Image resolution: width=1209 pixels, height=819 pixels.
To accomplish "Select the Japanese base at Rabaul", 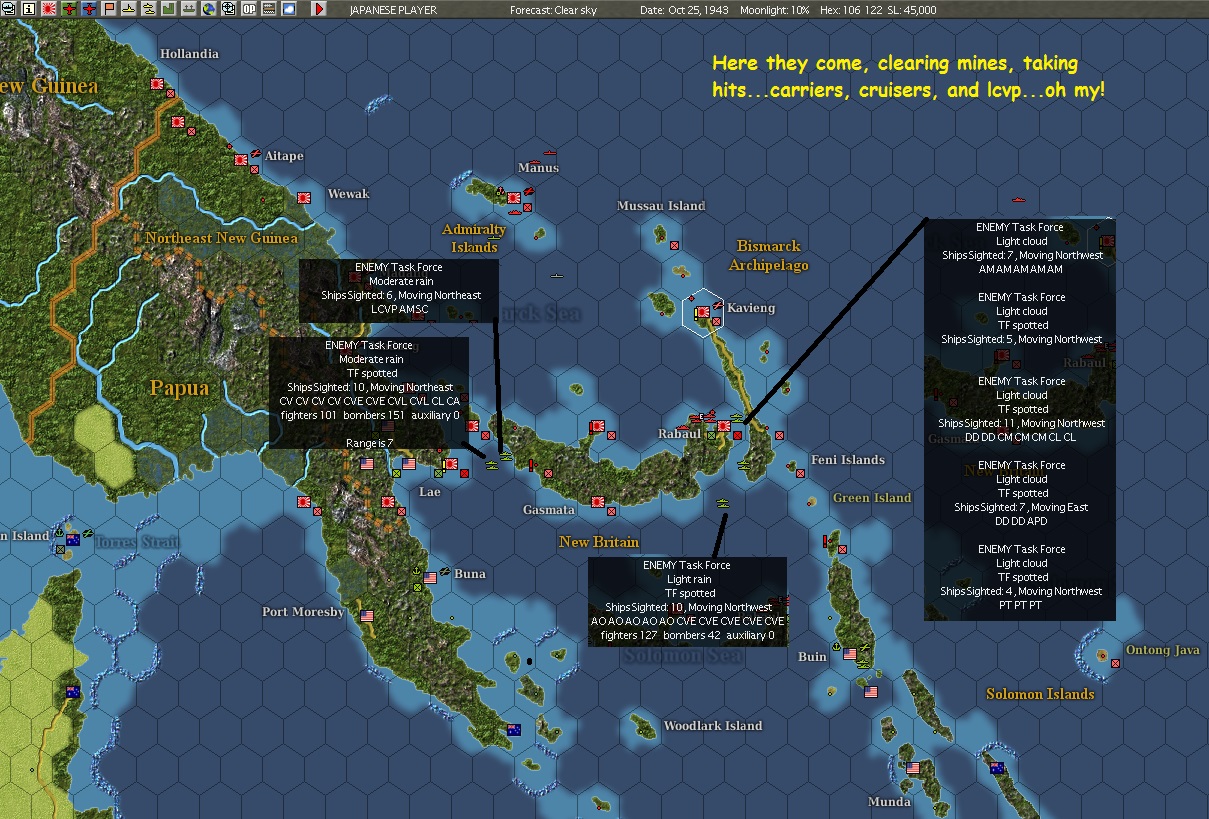I will (x=723, y=424).
